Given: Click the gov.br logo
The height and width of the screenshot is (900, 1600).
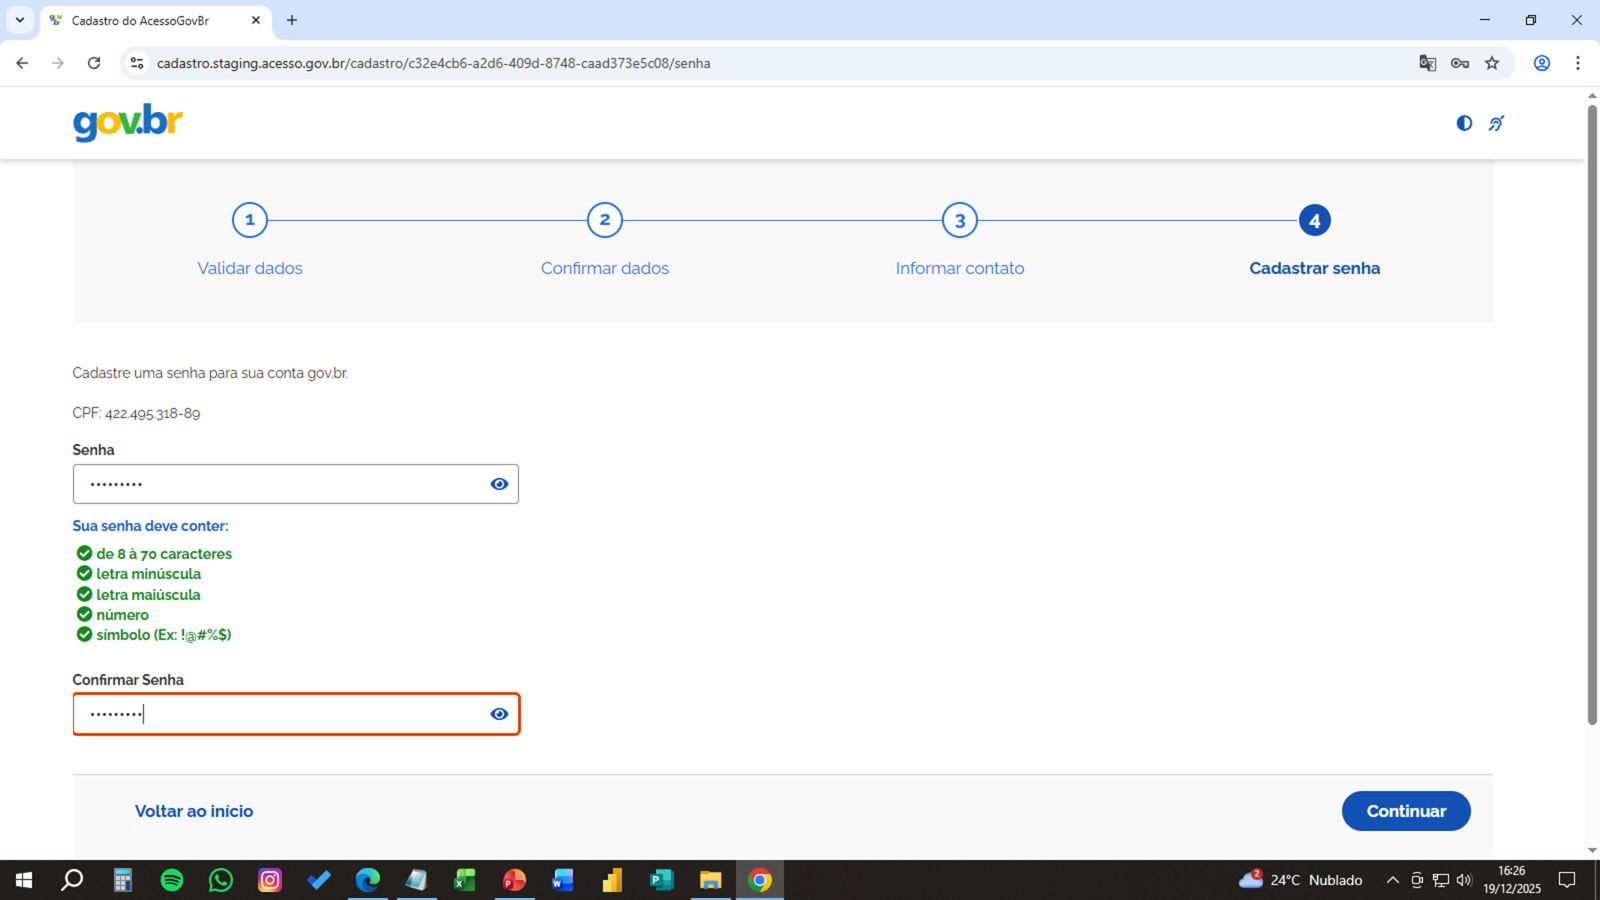Looking at the screenshot, I should point(128,122).
